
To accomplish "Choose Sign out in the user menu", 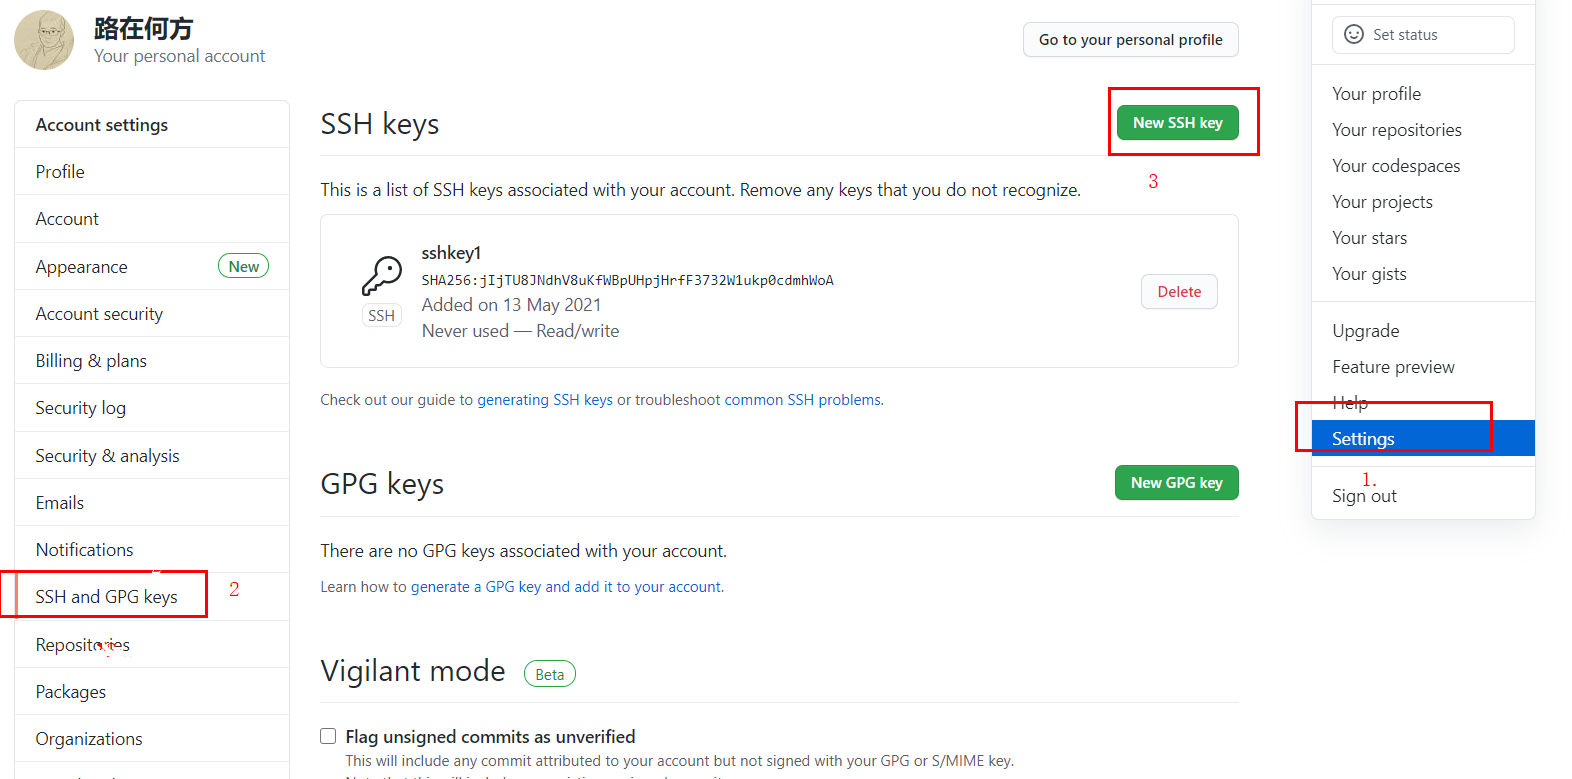I will pos(1364,496).
